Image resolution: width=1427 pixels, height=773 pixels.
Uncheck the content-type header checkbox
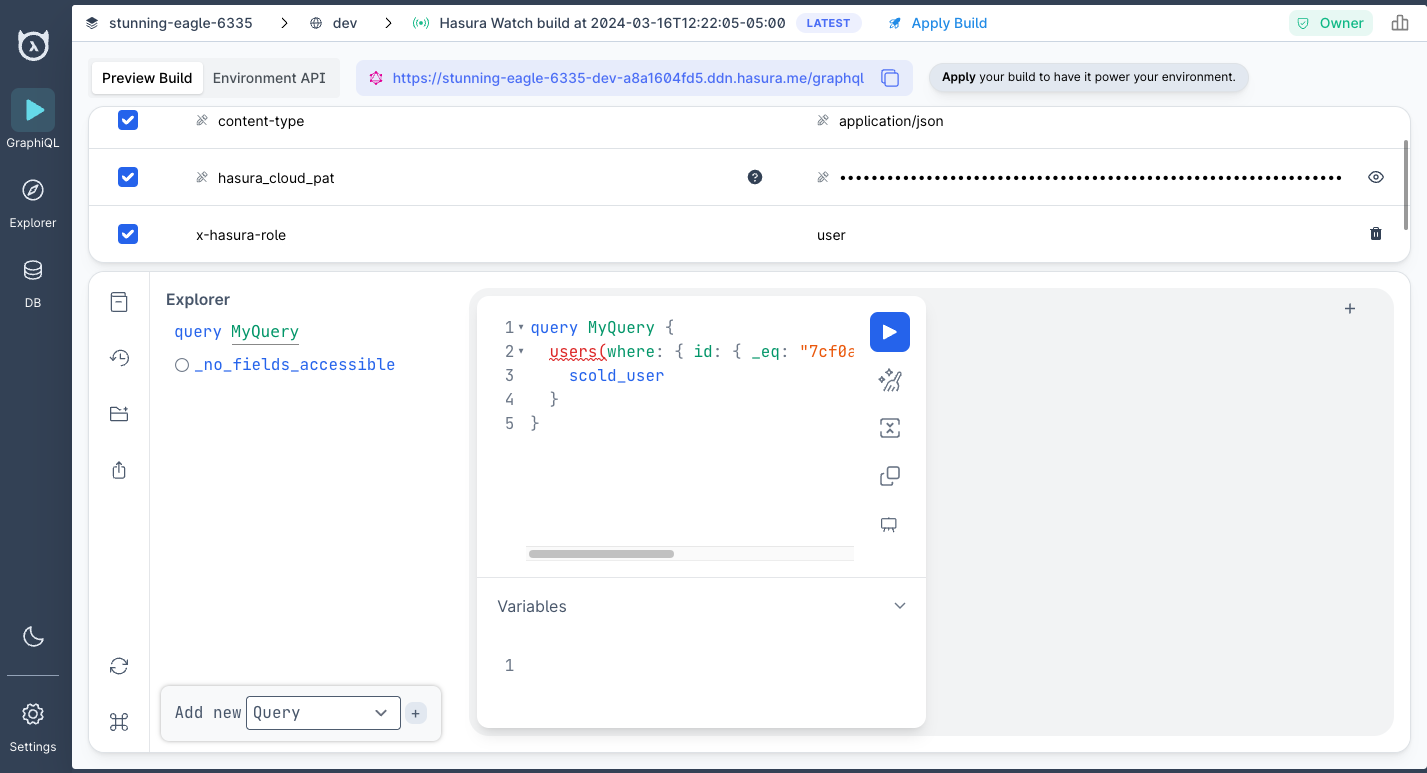click(x=128, y=120)
